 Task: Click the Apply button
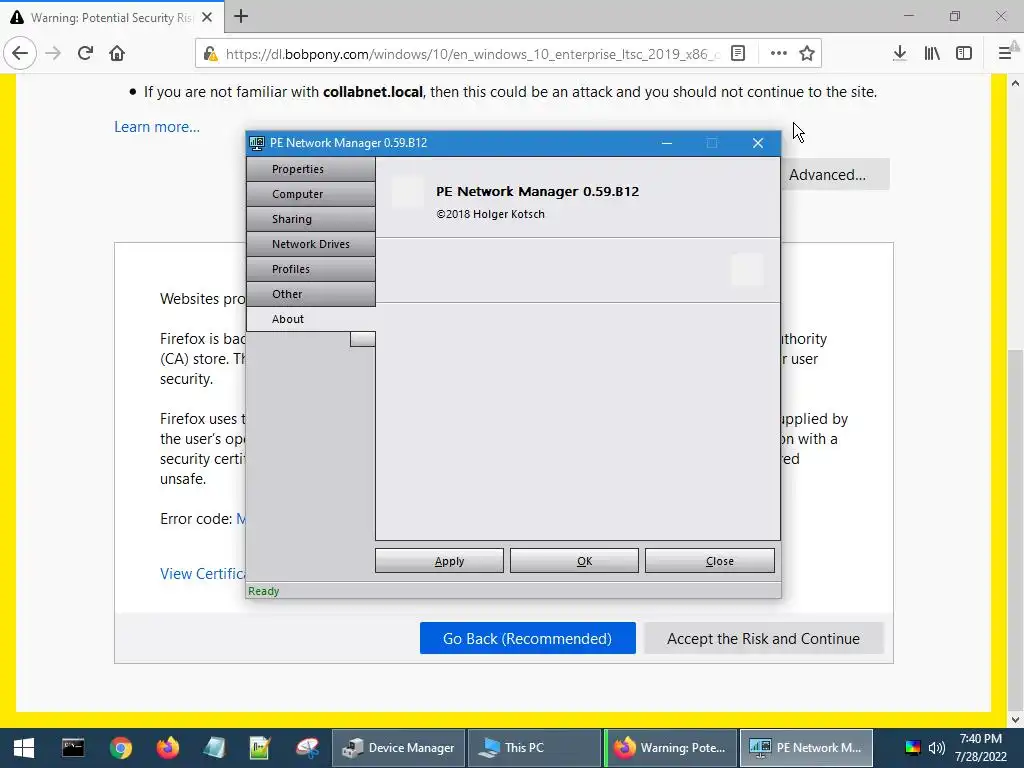point(440,561)
